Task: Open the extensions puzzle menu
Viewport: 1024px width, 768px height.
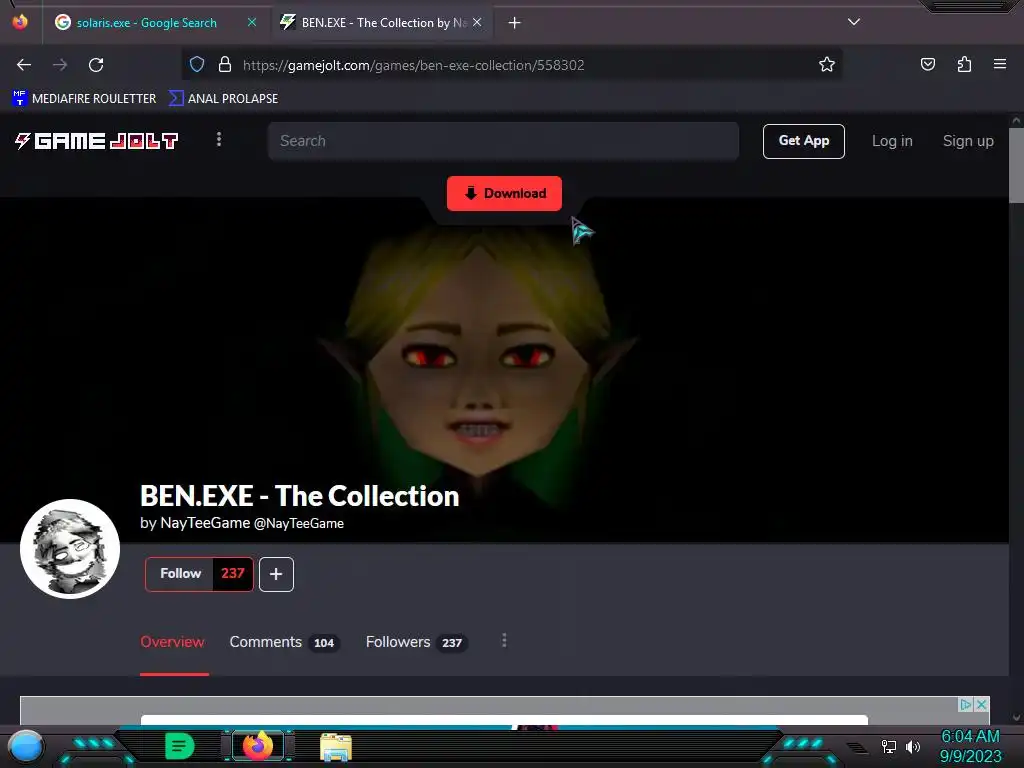Action: 964,65
